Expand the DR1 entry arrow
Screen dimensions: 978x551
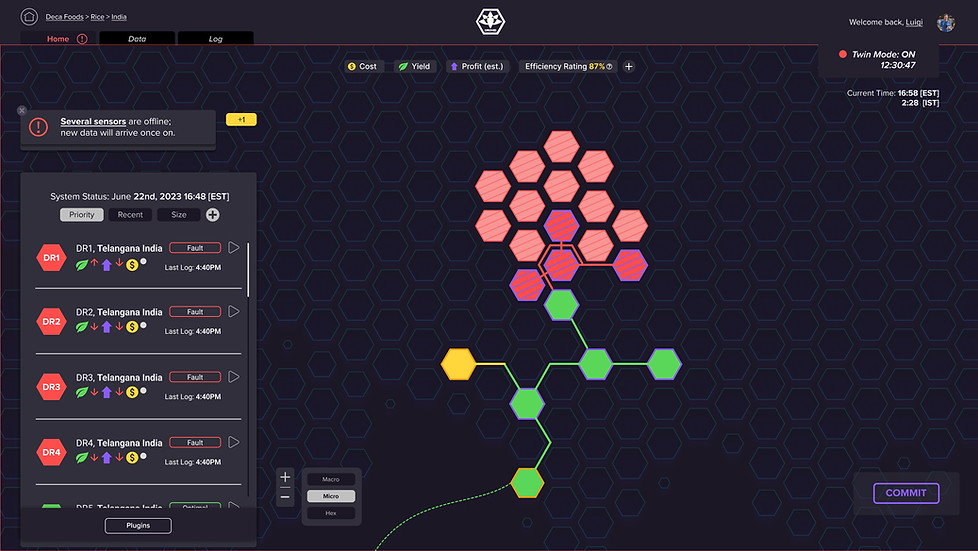234,248
